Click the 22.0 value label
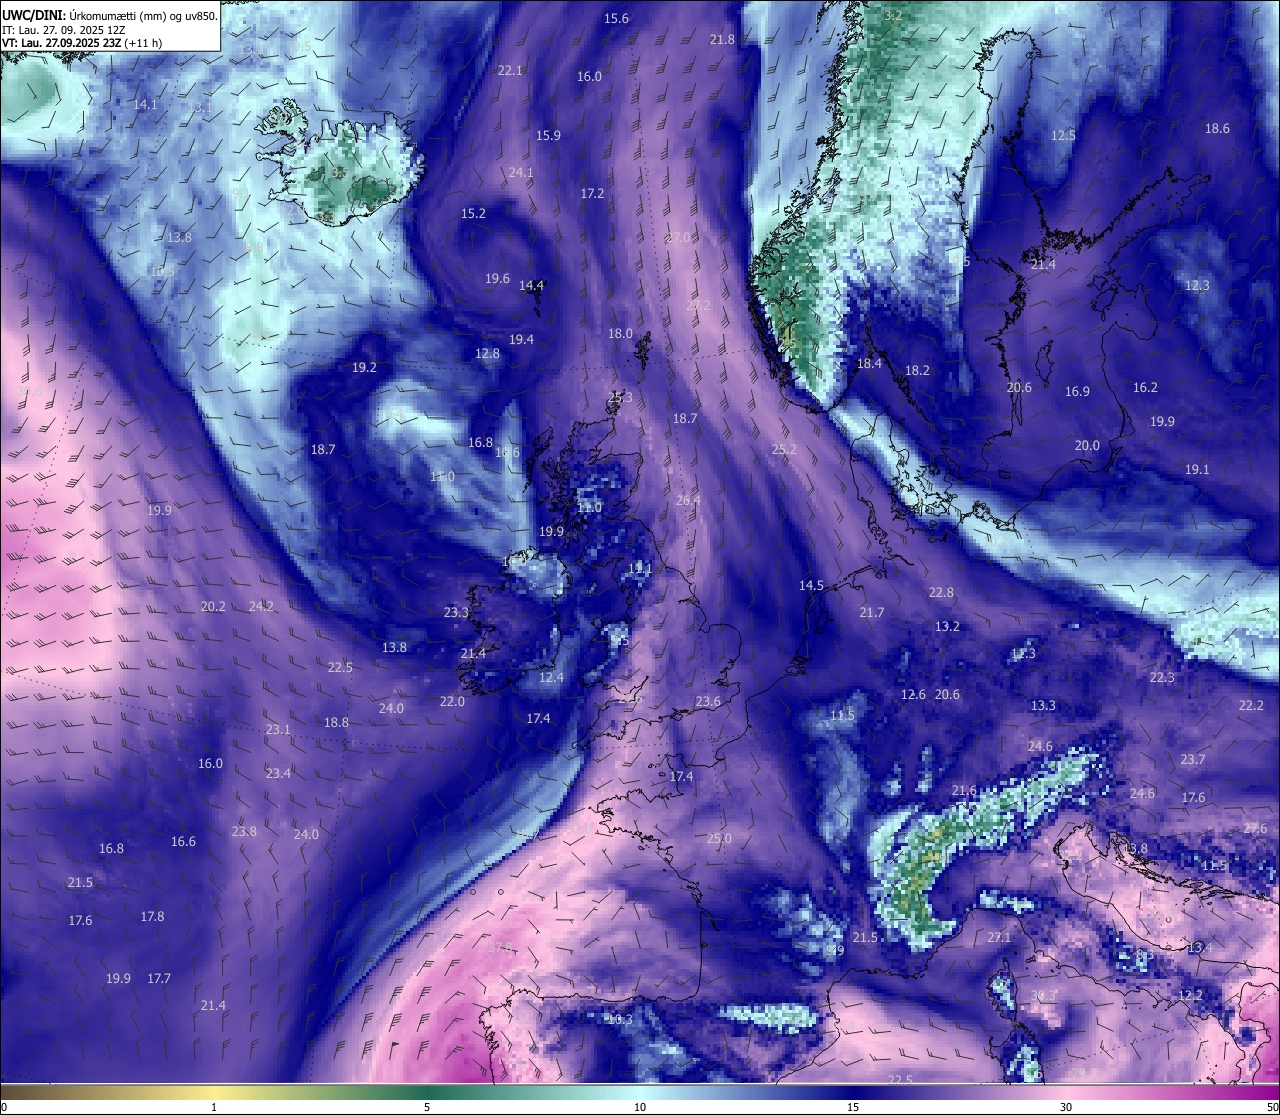 tap(452, 701)
